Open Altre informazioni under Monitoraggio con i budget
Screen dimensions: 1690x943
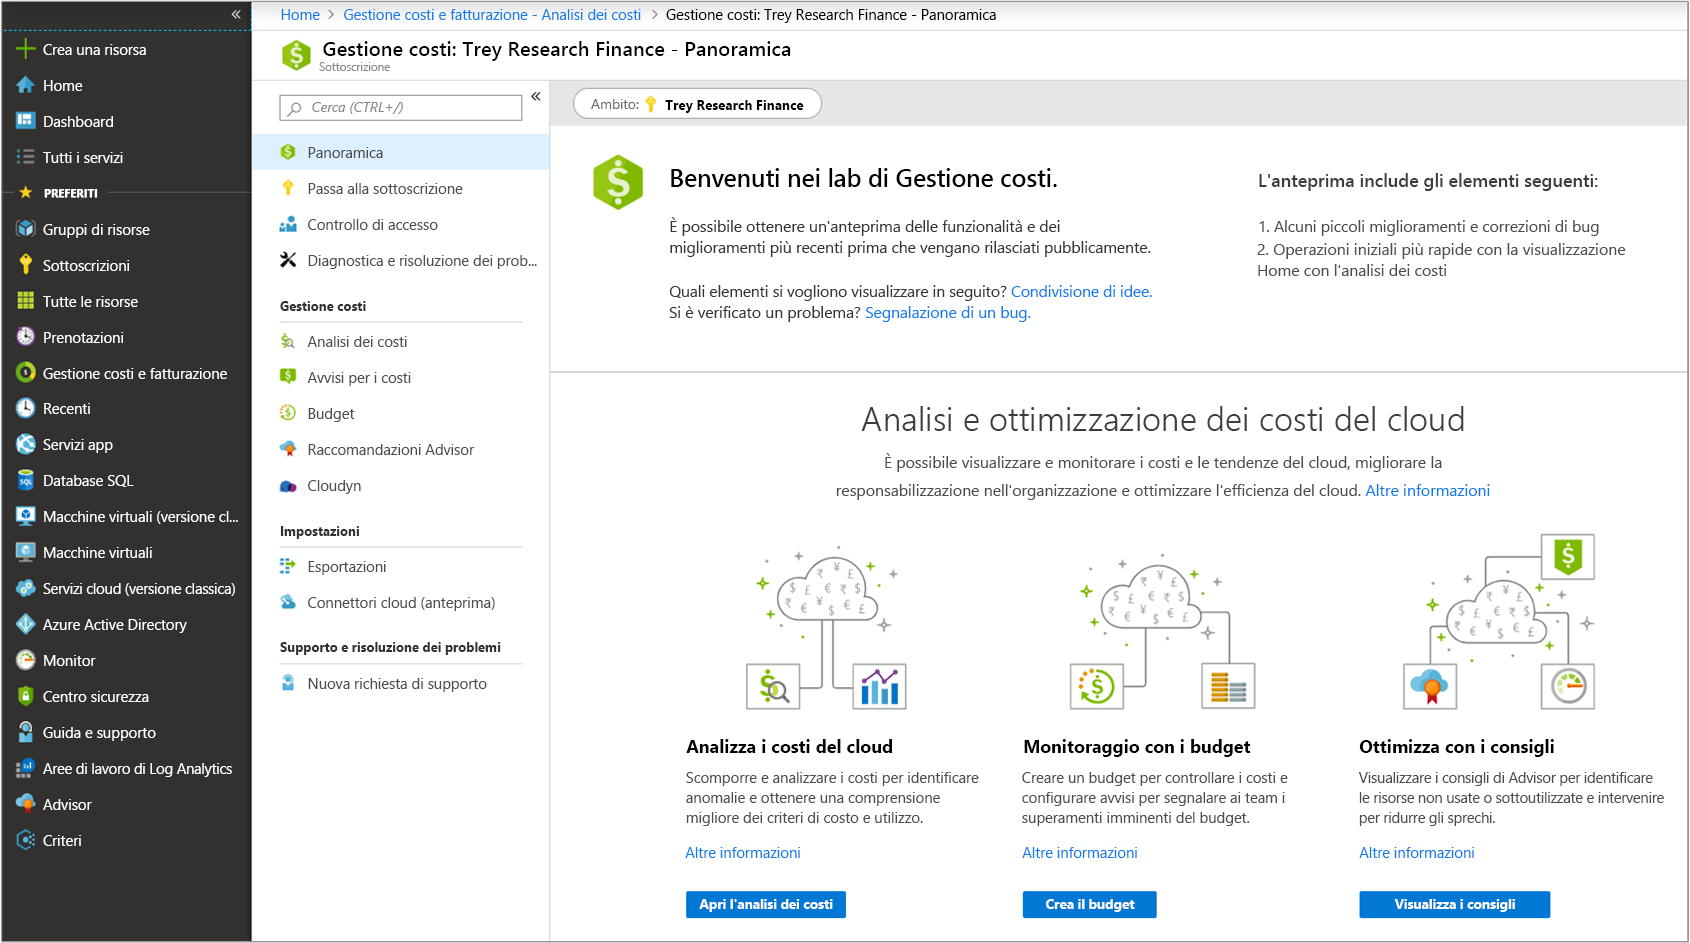(1080, 852)
